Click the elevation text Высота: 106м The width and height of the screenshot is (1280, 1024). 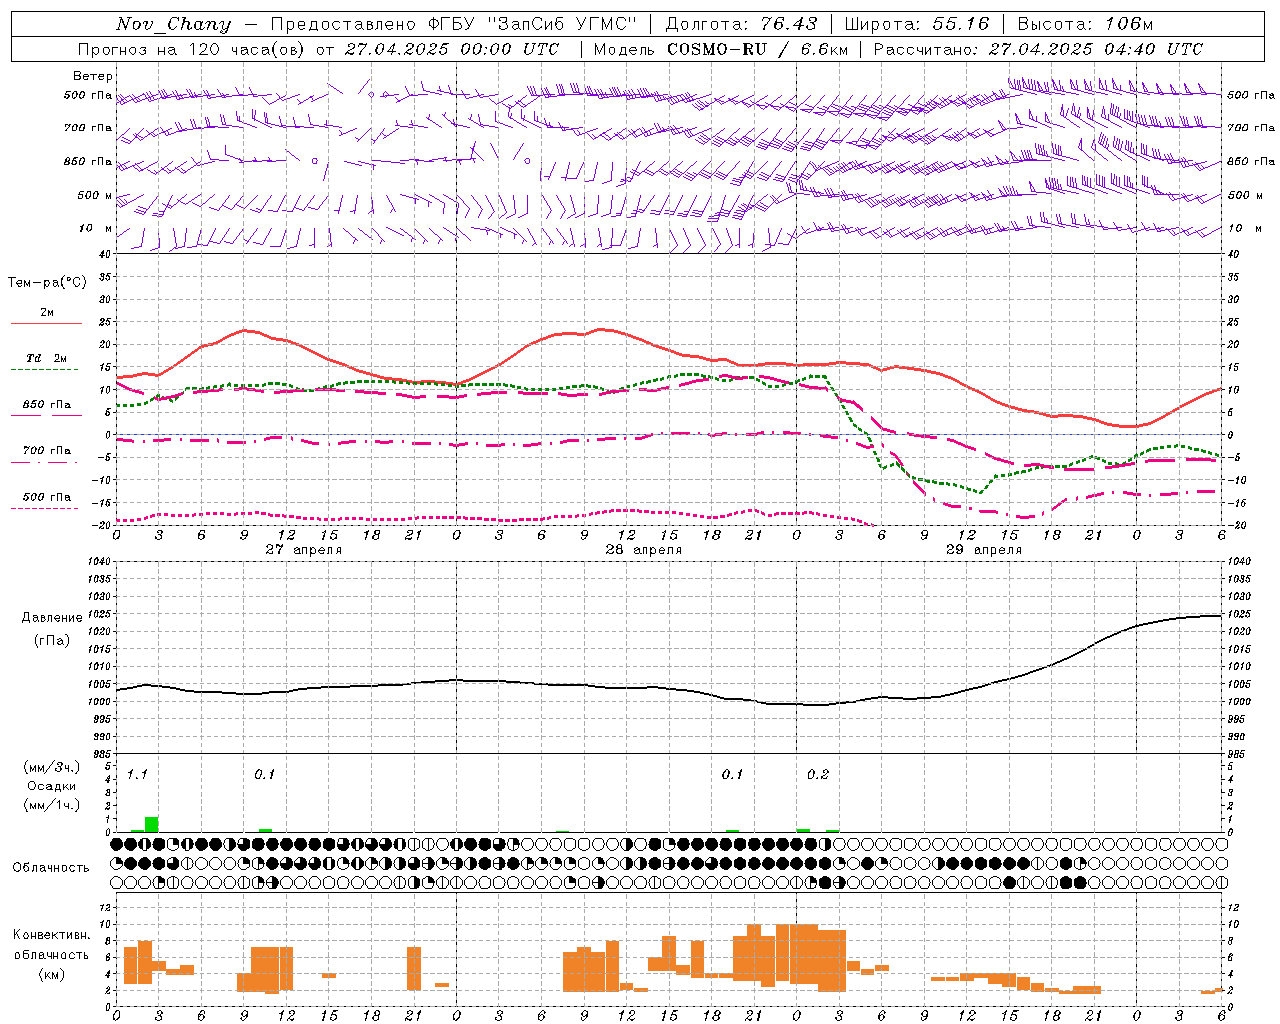pos(1085,24)
